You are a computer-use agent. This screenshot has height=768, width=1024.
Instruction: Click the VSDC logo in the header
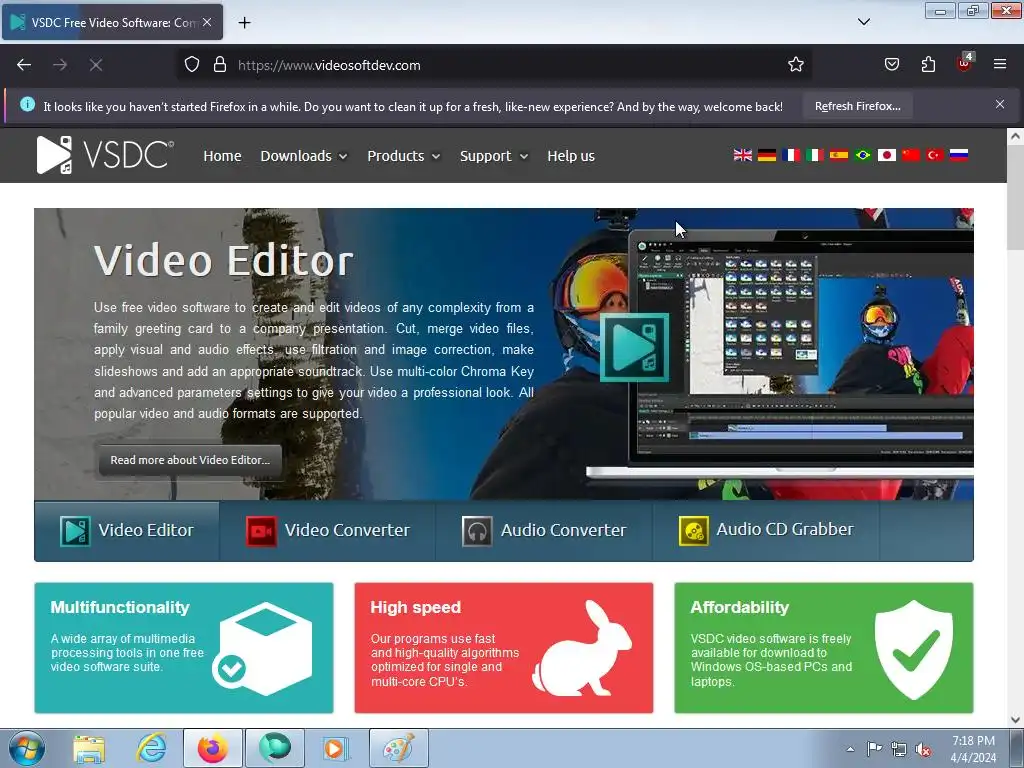point(105,155)
